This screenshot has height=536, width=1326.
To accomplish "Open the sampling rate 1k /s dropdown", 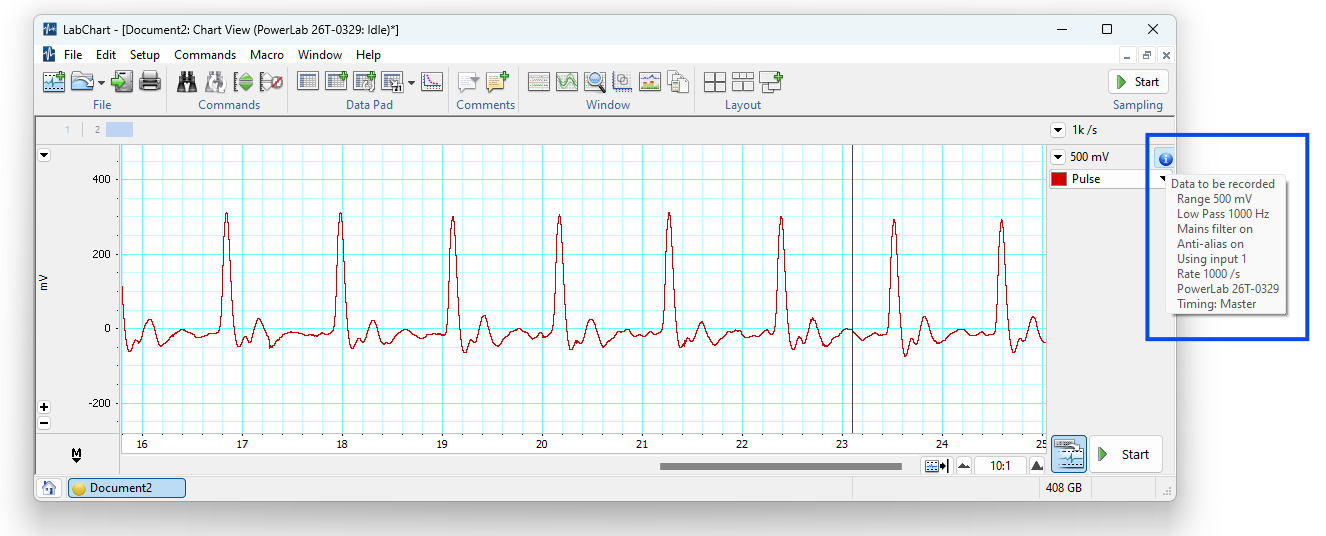I will pos(1057,130).
